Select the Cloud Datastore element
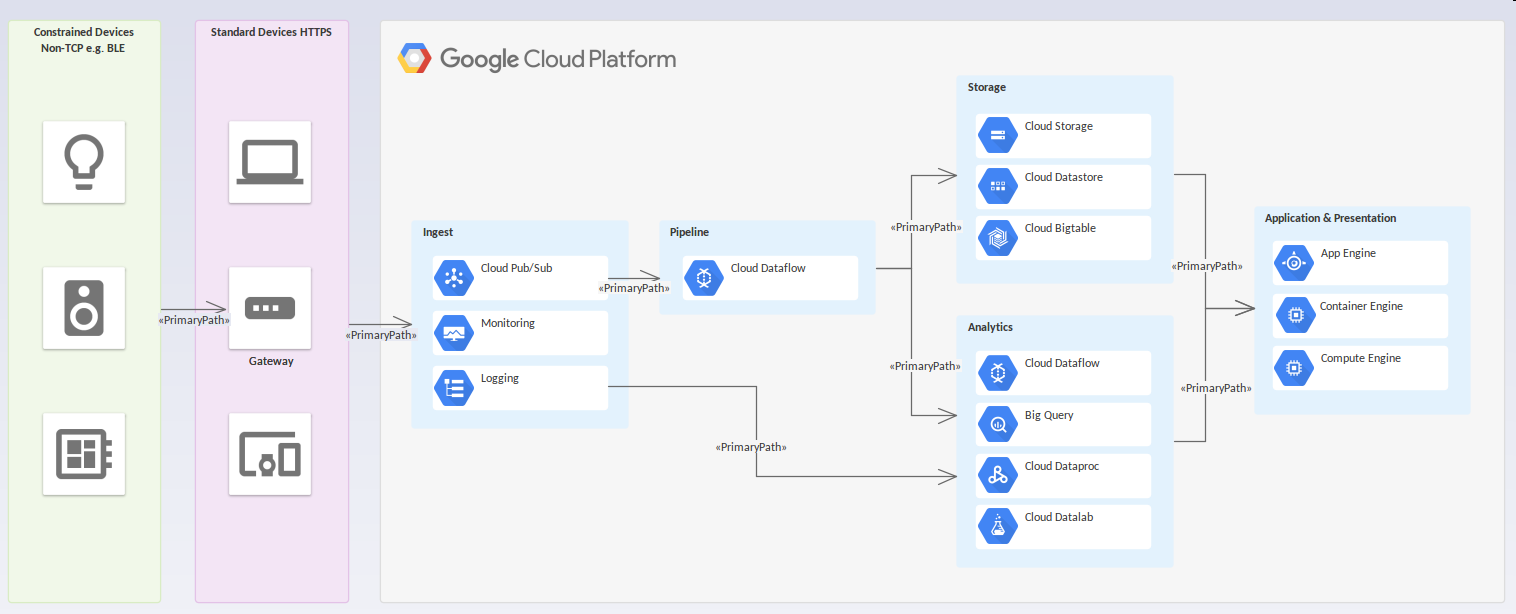This screenshot has width=1516, height=614. [x=1063, y=186]
